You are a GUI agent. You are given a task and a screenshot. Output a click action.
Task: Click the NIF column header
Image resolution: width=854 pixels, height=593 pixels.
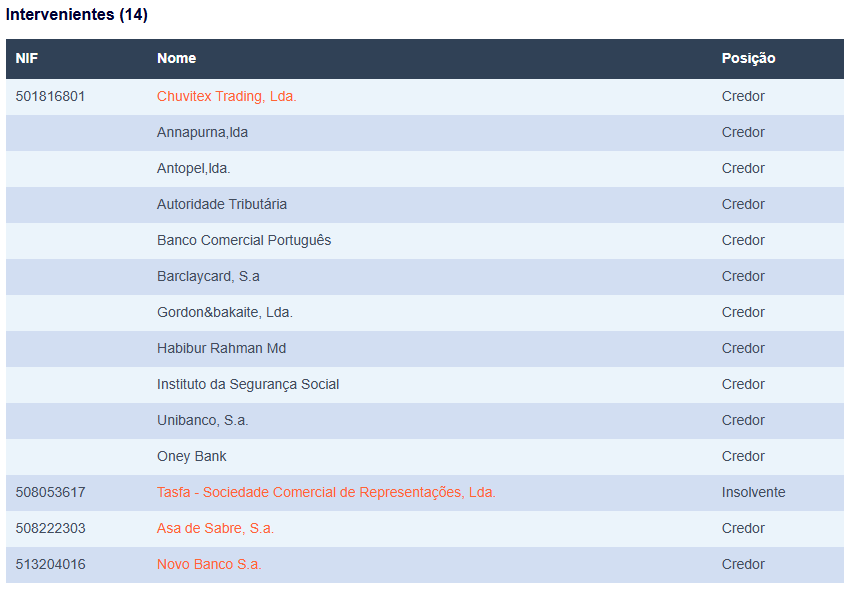27,58
